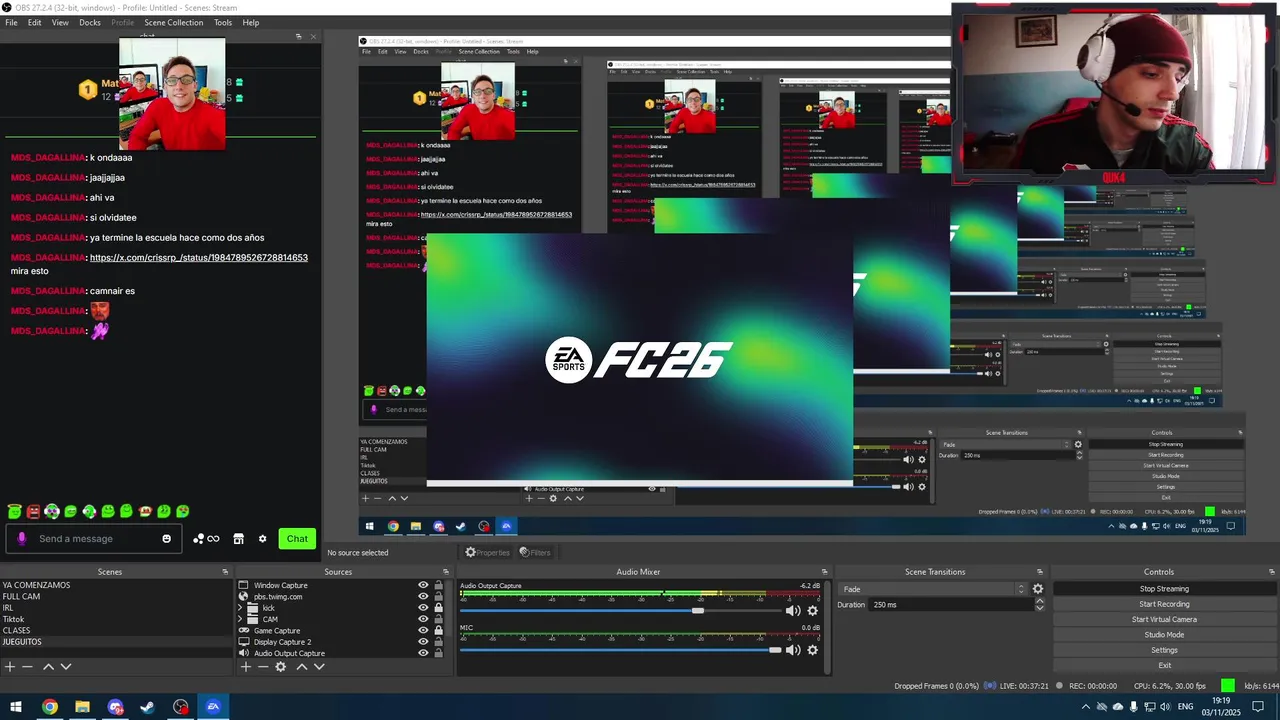Adjust Audio Output Capture volume slider
Viewport: 1280px width, 720px height.
[698, 611]
